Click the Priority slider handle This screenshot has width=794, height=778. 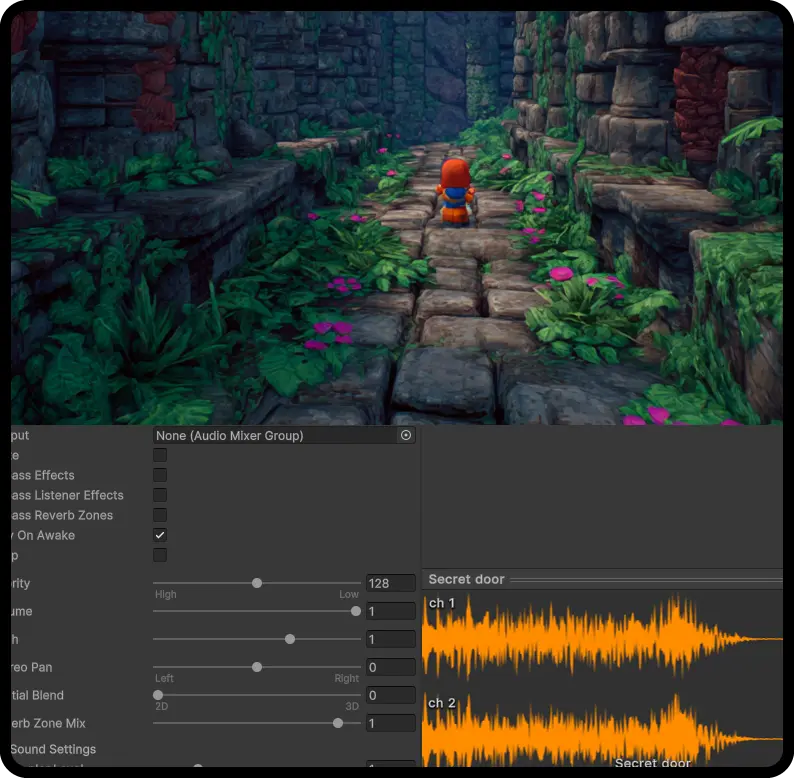257,583
